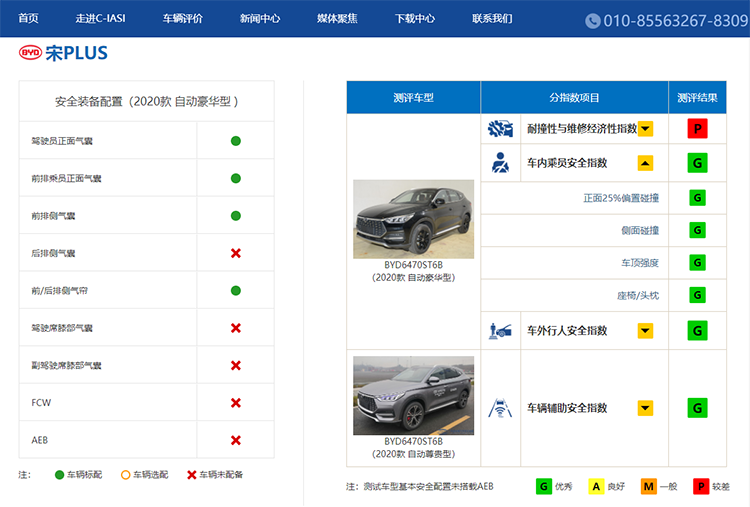Click red X for 后排侧气囊
The height and width of the screenshot is (507, 750).
[236, 253]
